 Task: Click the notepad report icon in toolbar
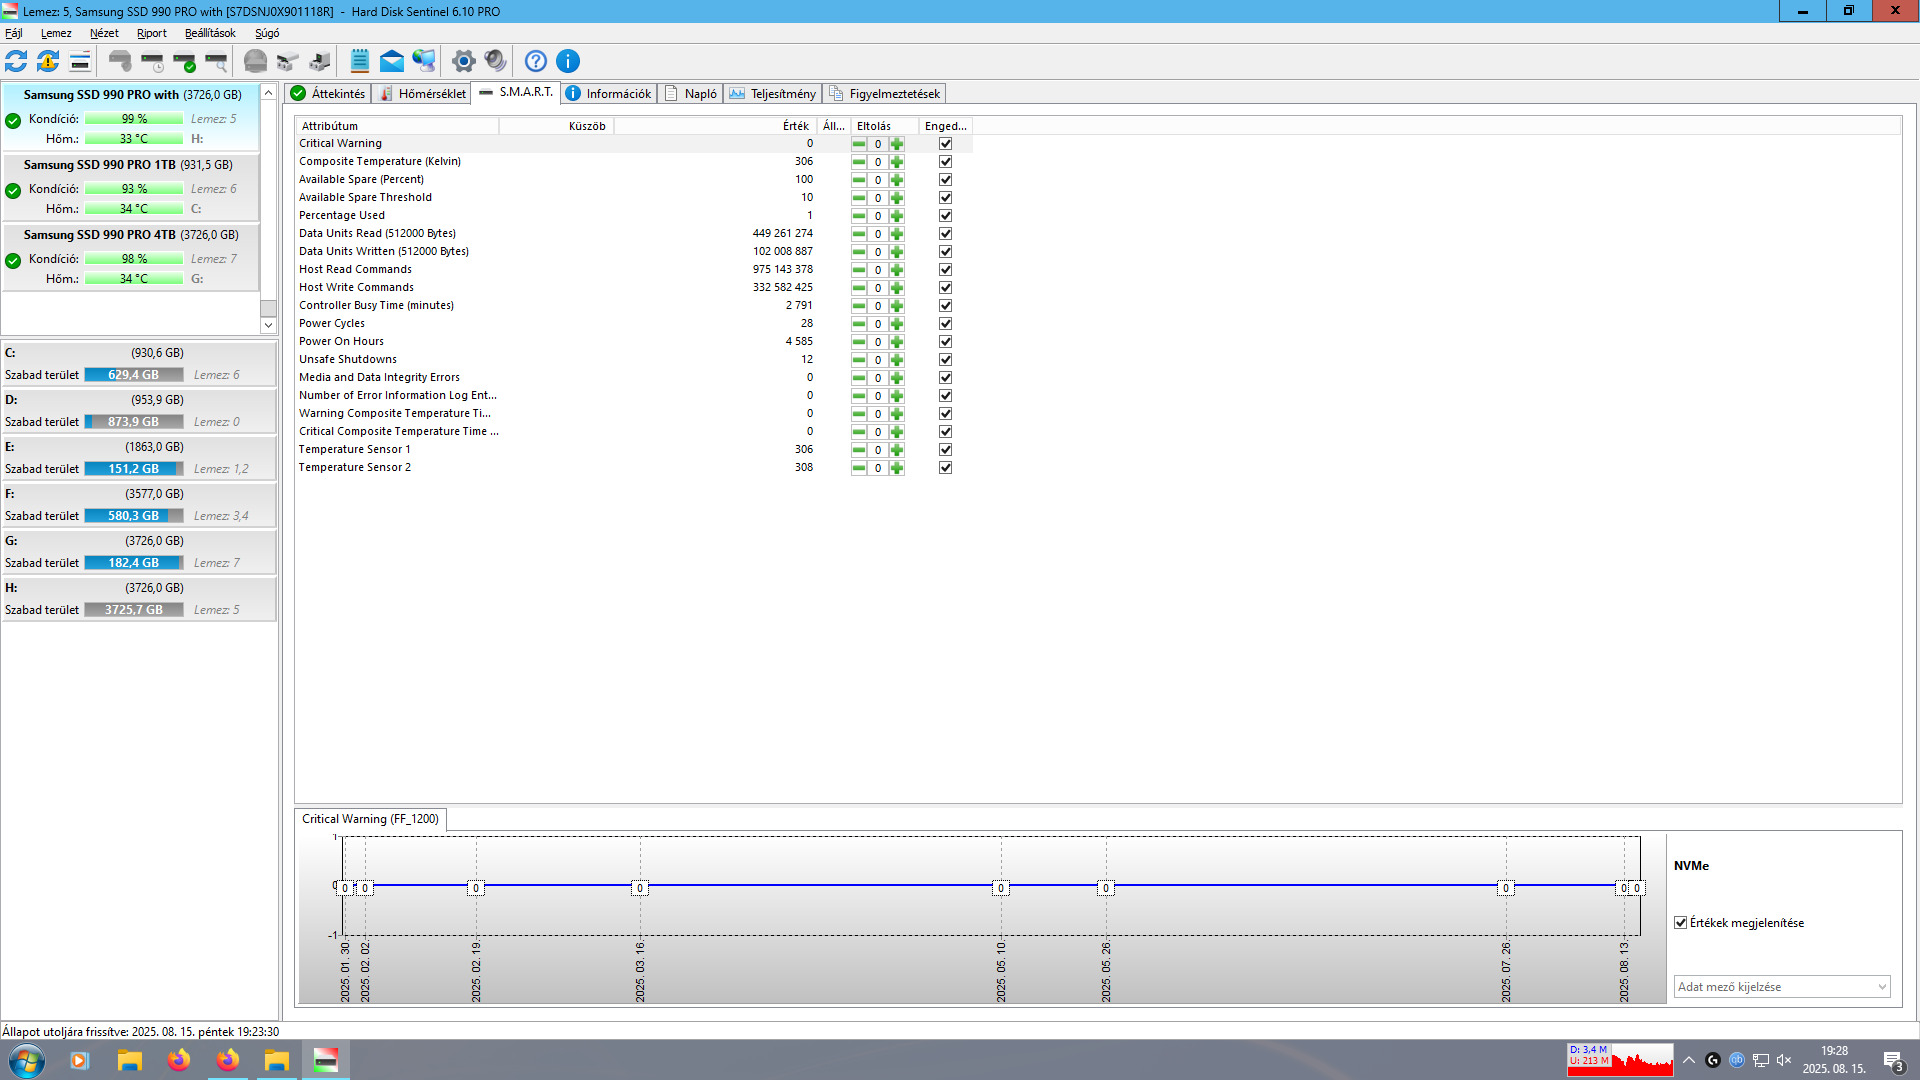click(360, 61)
